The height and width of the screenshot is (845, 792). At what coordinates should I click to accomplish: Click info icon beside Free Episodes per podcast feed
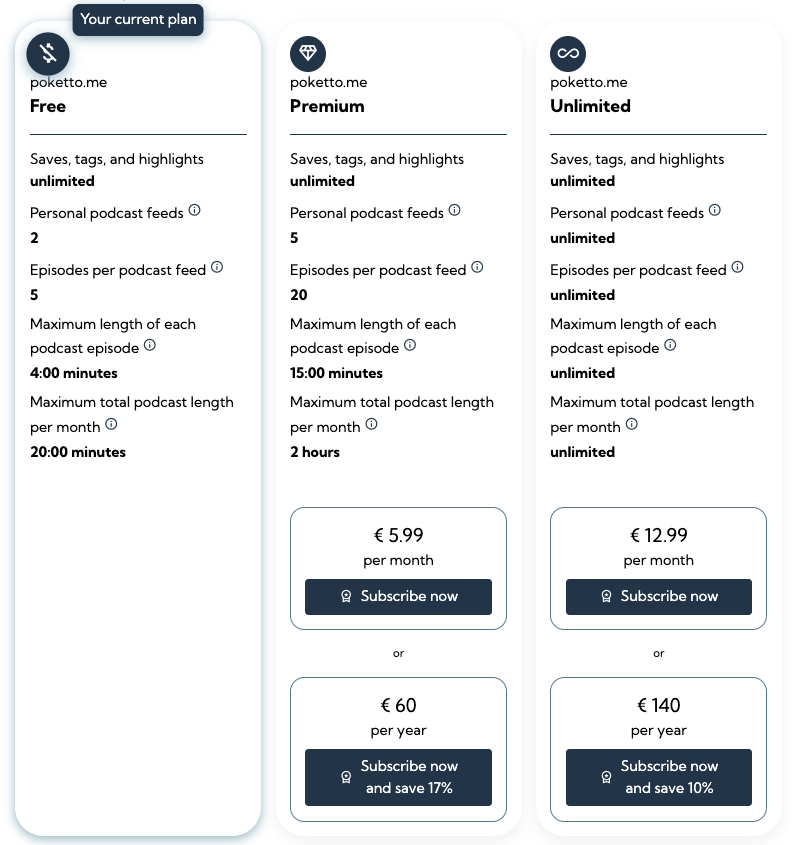coord(217,268)
